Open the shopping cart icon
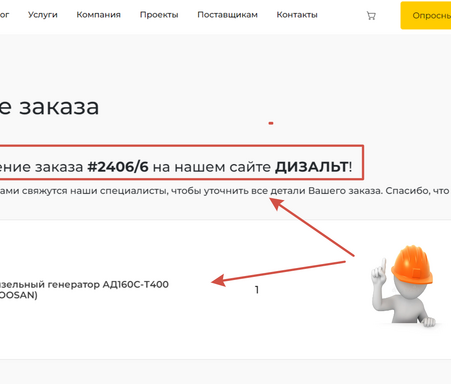The width and height of the screenshot is (451, 384). click(x=371, y=16)
